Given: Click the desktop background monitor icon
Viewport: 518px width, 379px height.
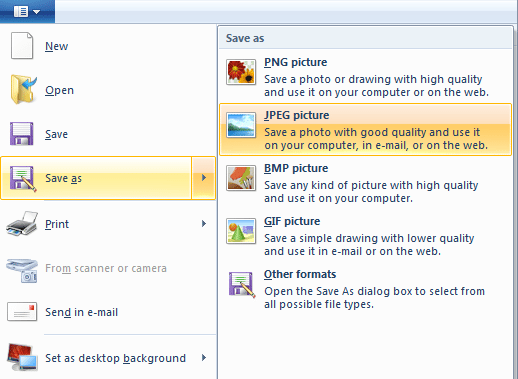Looking at the screenshot, I should click(x=22, y=357).
